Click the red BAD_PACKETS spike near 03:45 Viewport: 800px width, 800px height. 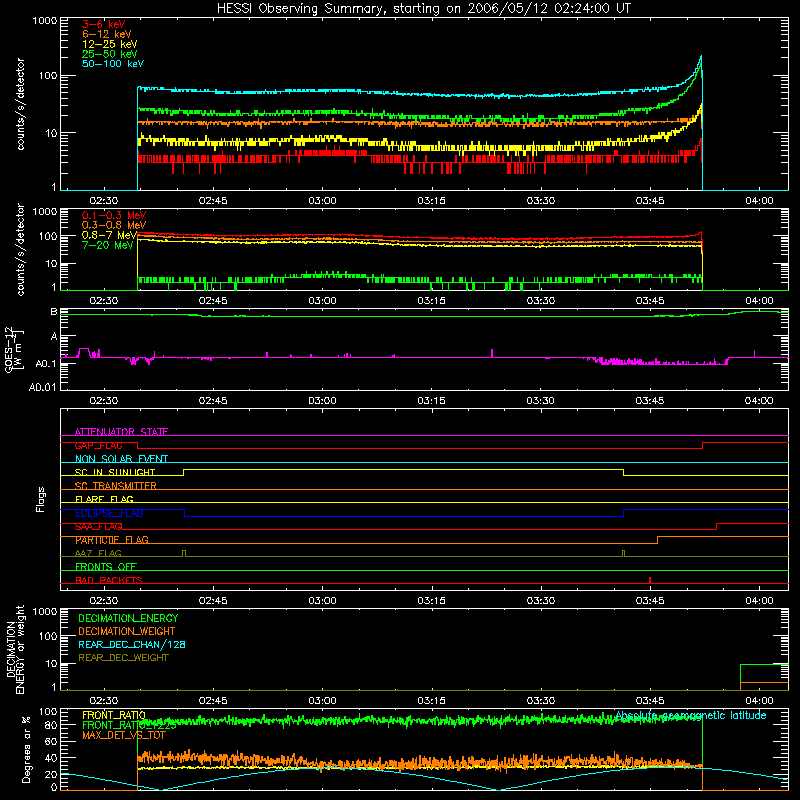[x=649, y=580]
